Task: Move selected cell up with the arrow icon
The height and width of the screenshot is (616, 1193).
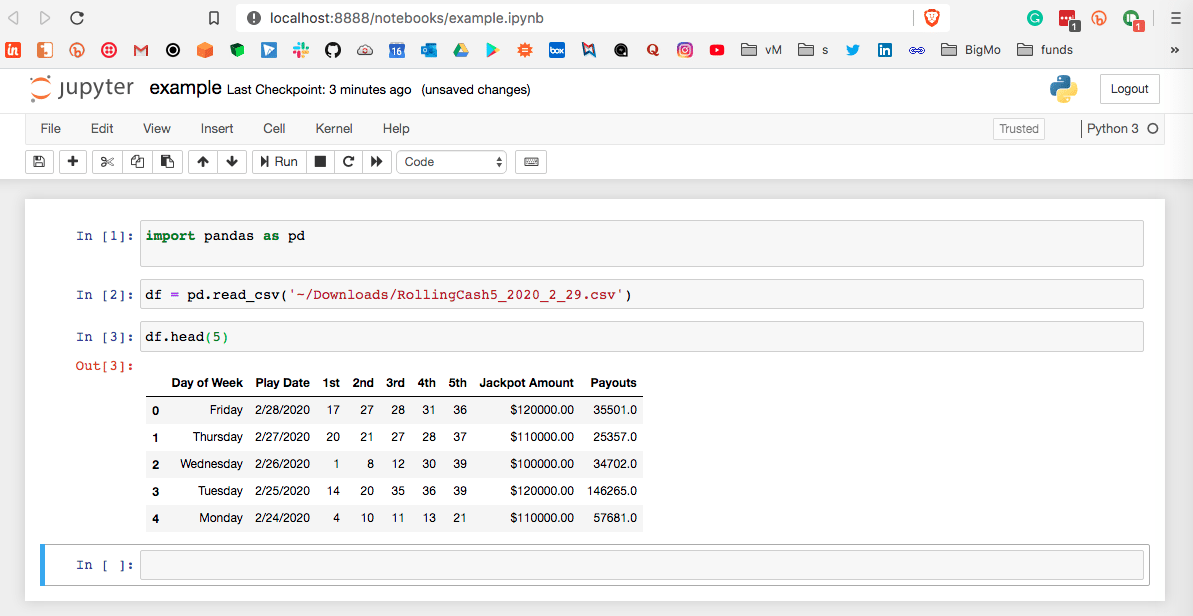Action: pyautogui.click(x=203, y=162)
